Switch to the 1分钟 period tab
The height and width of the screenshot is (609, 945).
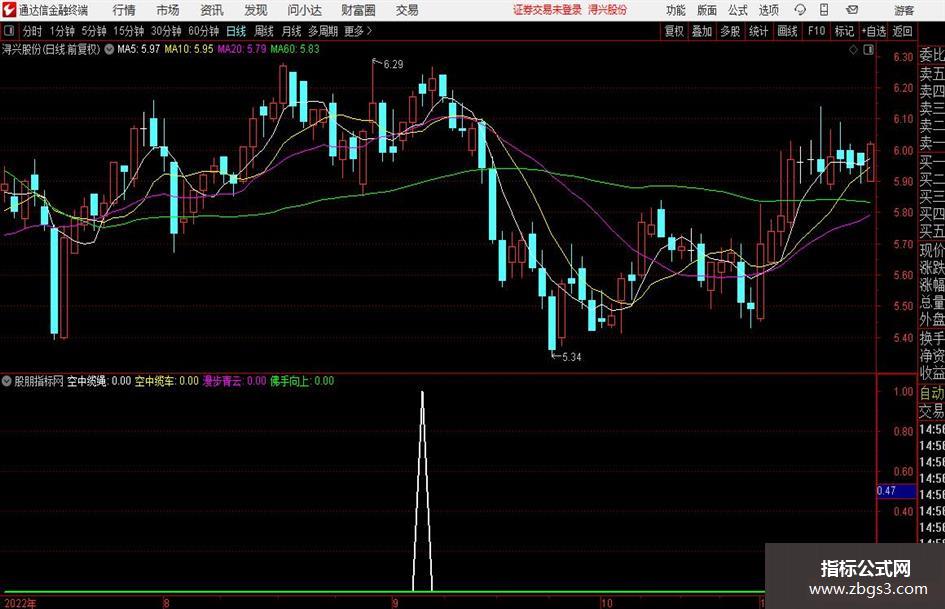(61, 31)
